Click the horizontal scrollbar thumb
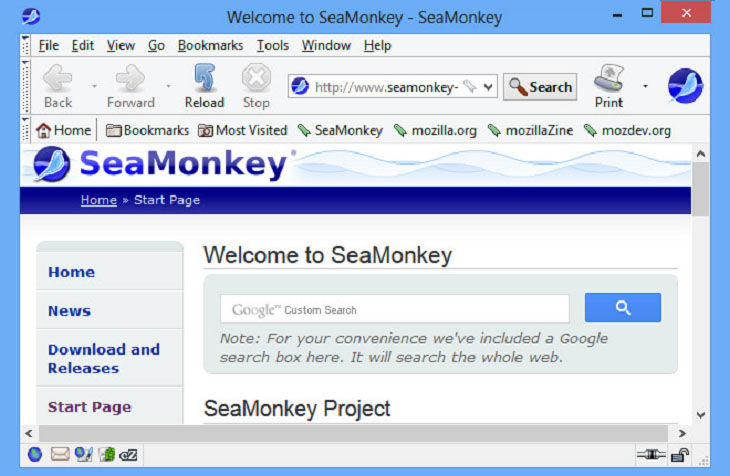Viewport: 730px width, 476px height. pyautogui.click(x=353, y=433)
